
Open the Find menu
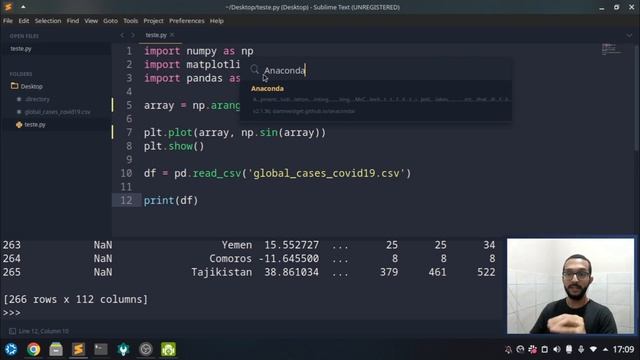pyautogui.click(x=73, y=21)
